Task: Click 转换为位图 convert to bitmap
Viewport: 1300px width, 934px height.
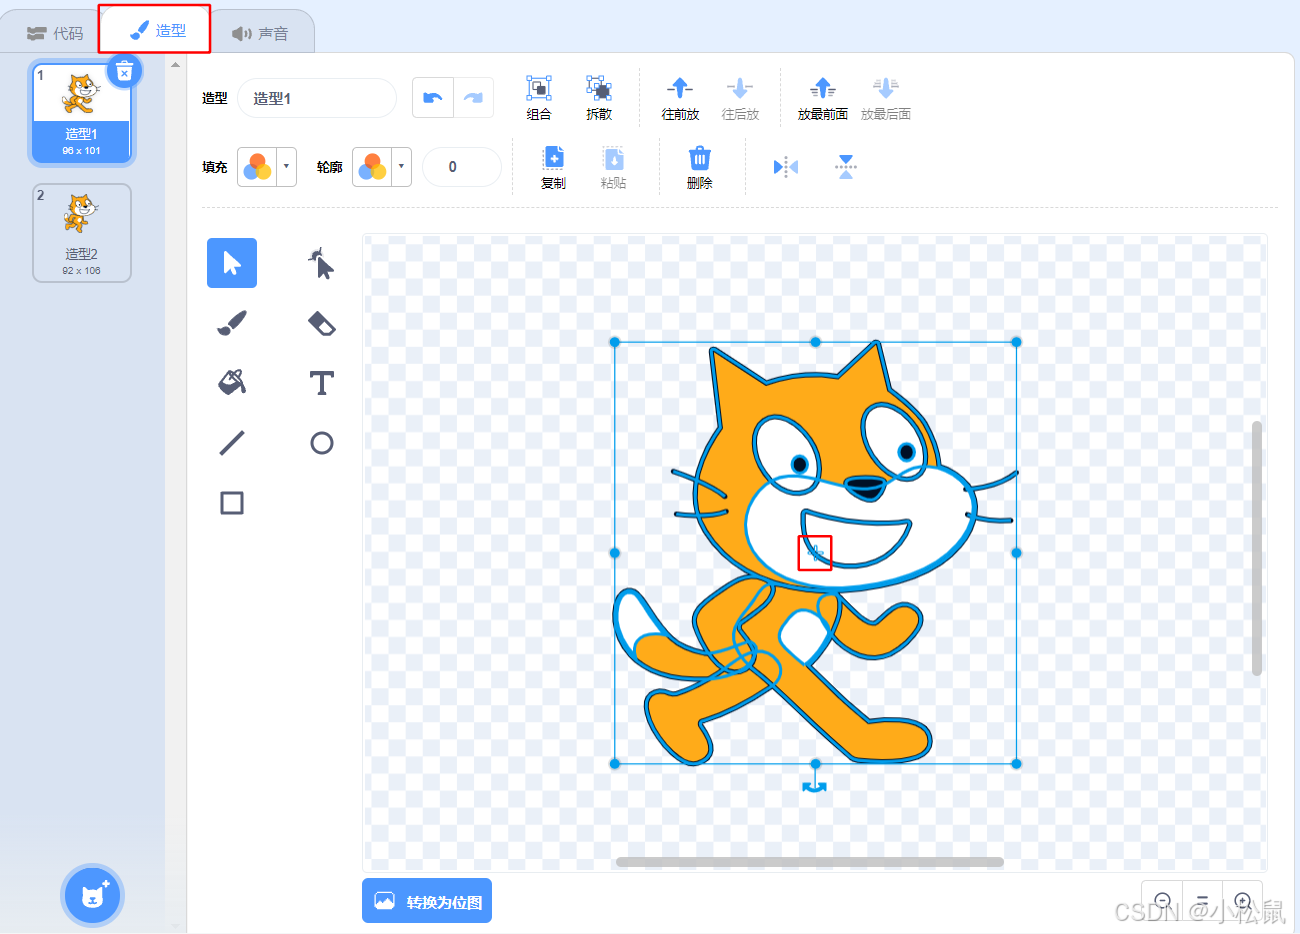Action: 427,901
